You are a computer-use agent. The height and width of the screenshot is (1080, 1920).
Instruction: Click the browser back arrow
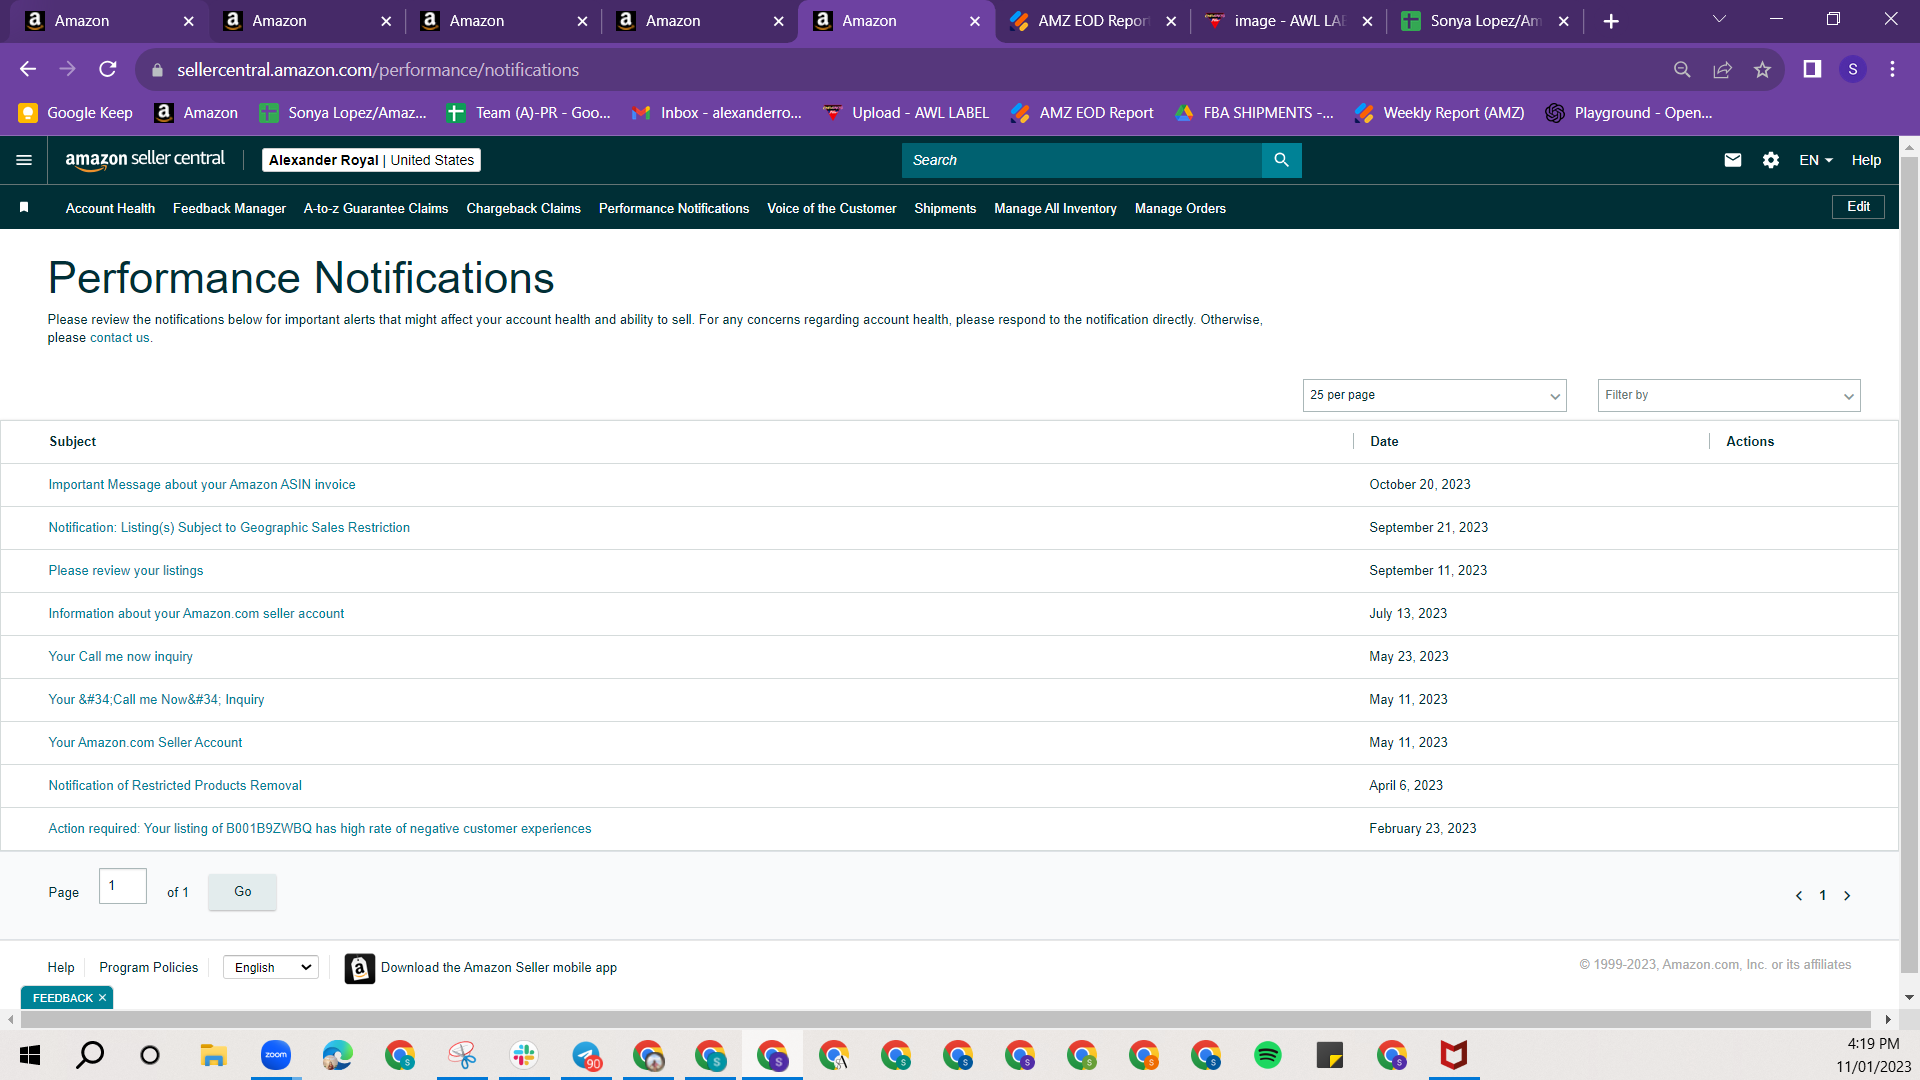click(x=28, y=69)
